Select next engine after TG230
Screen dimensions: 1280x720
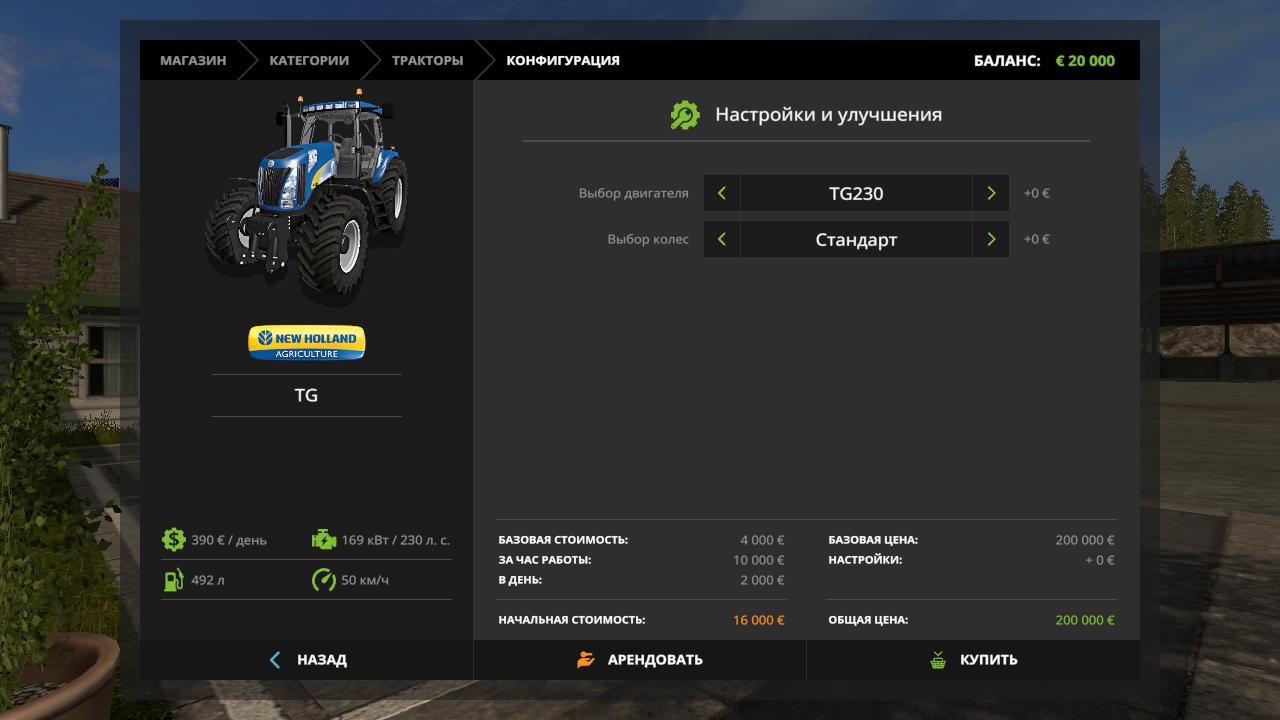990,193
